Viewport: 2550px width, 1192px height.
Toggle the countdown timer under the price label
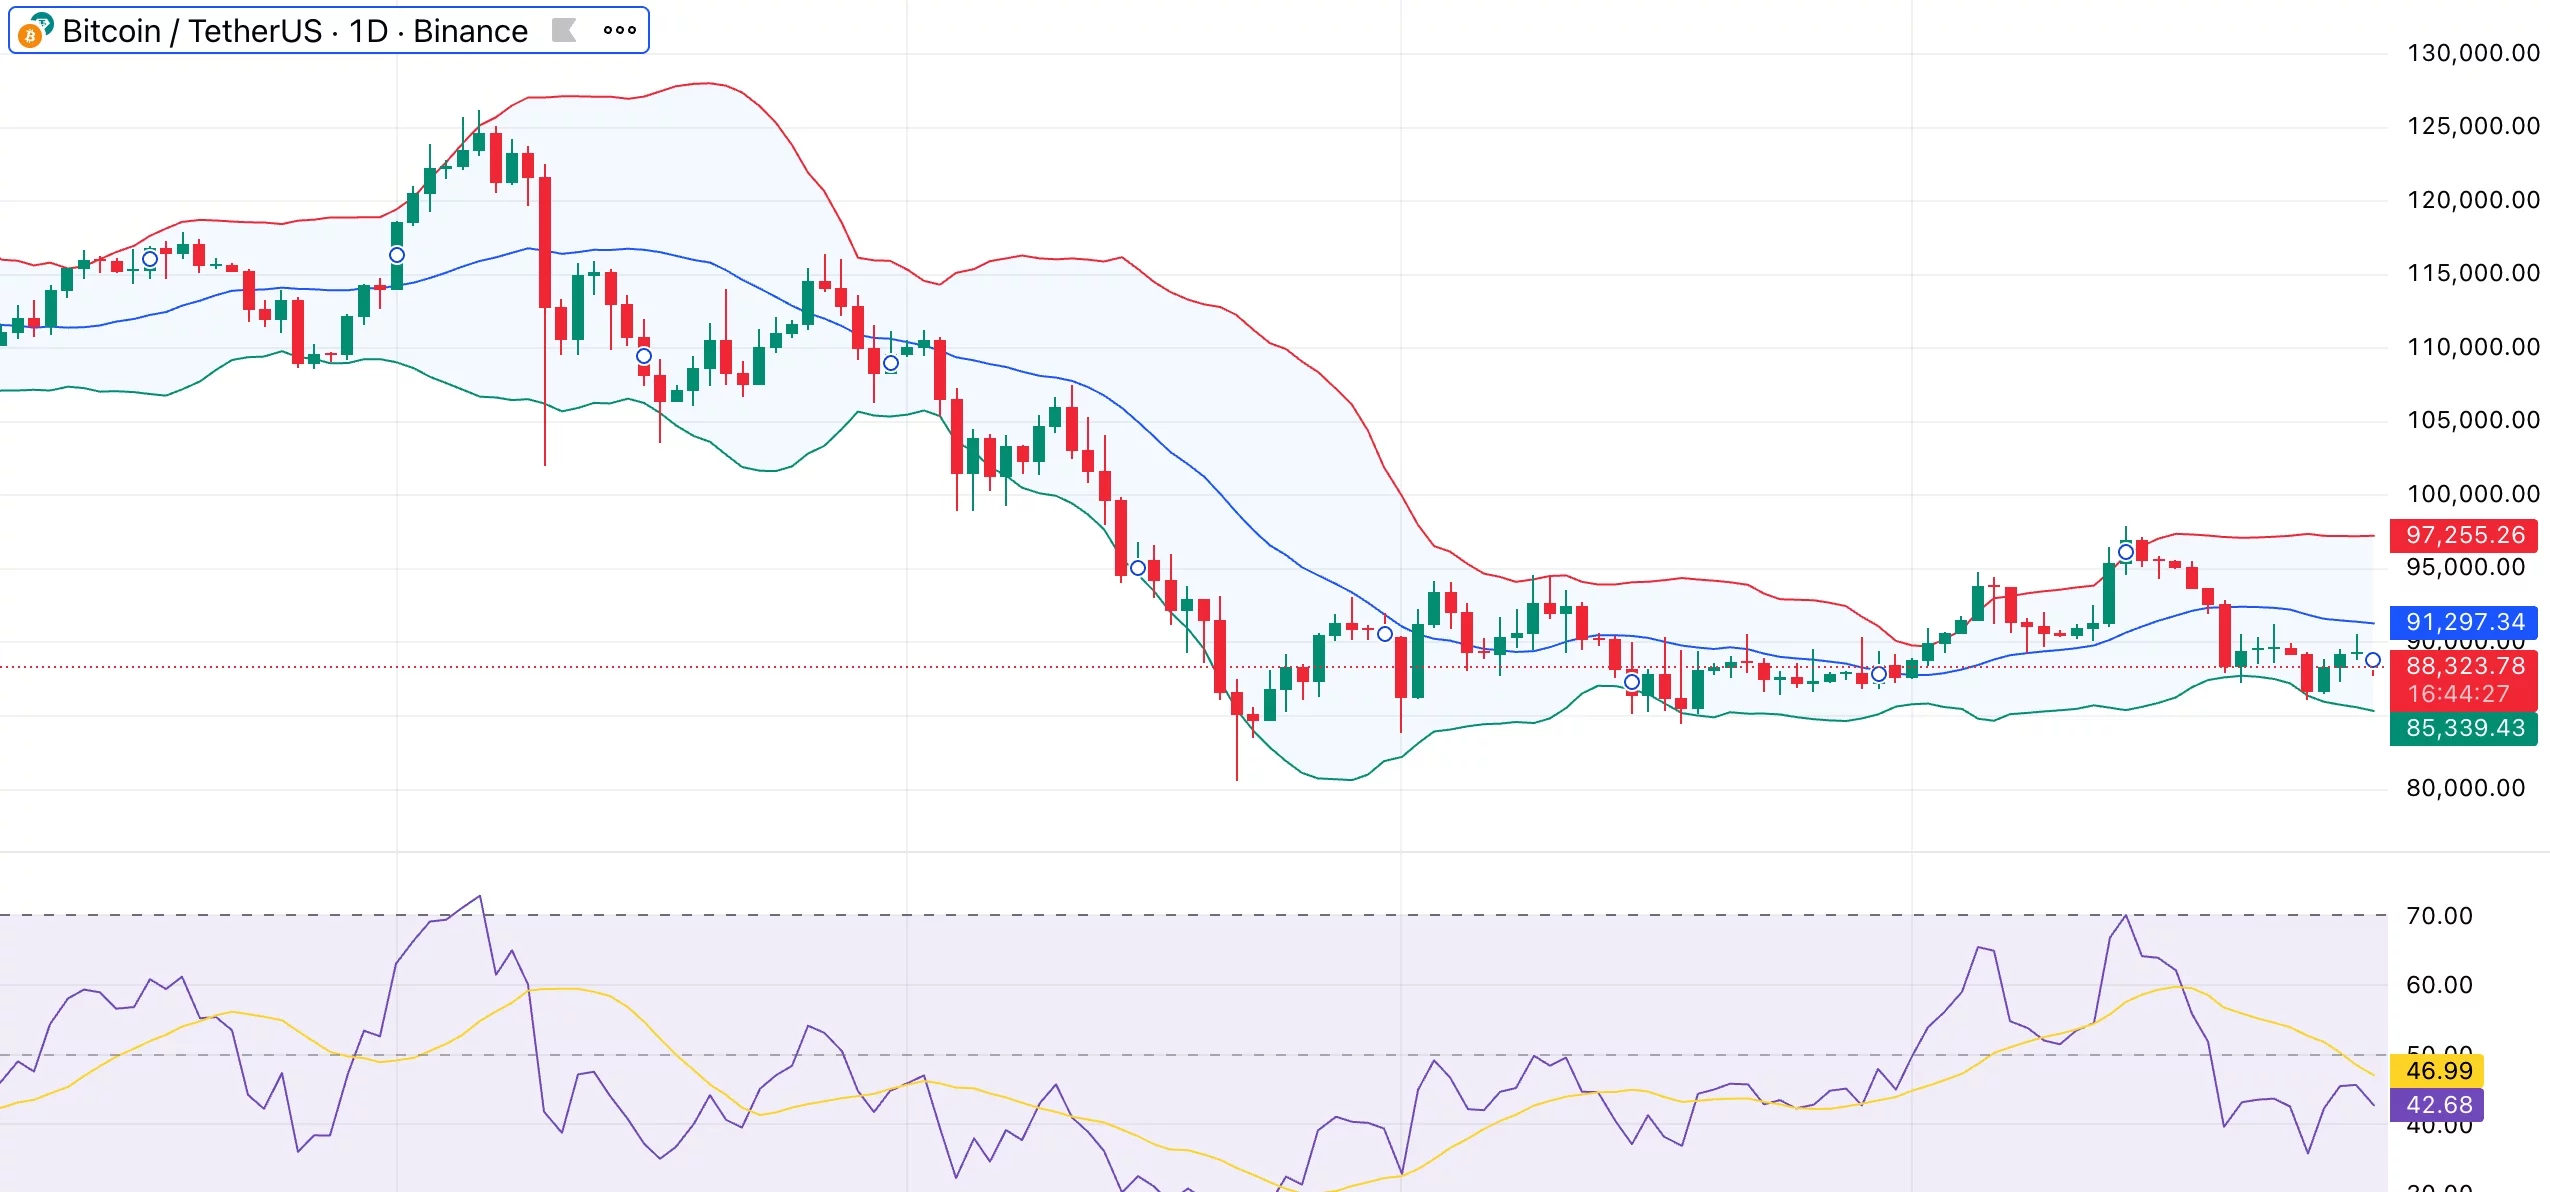click(2464, 693)
